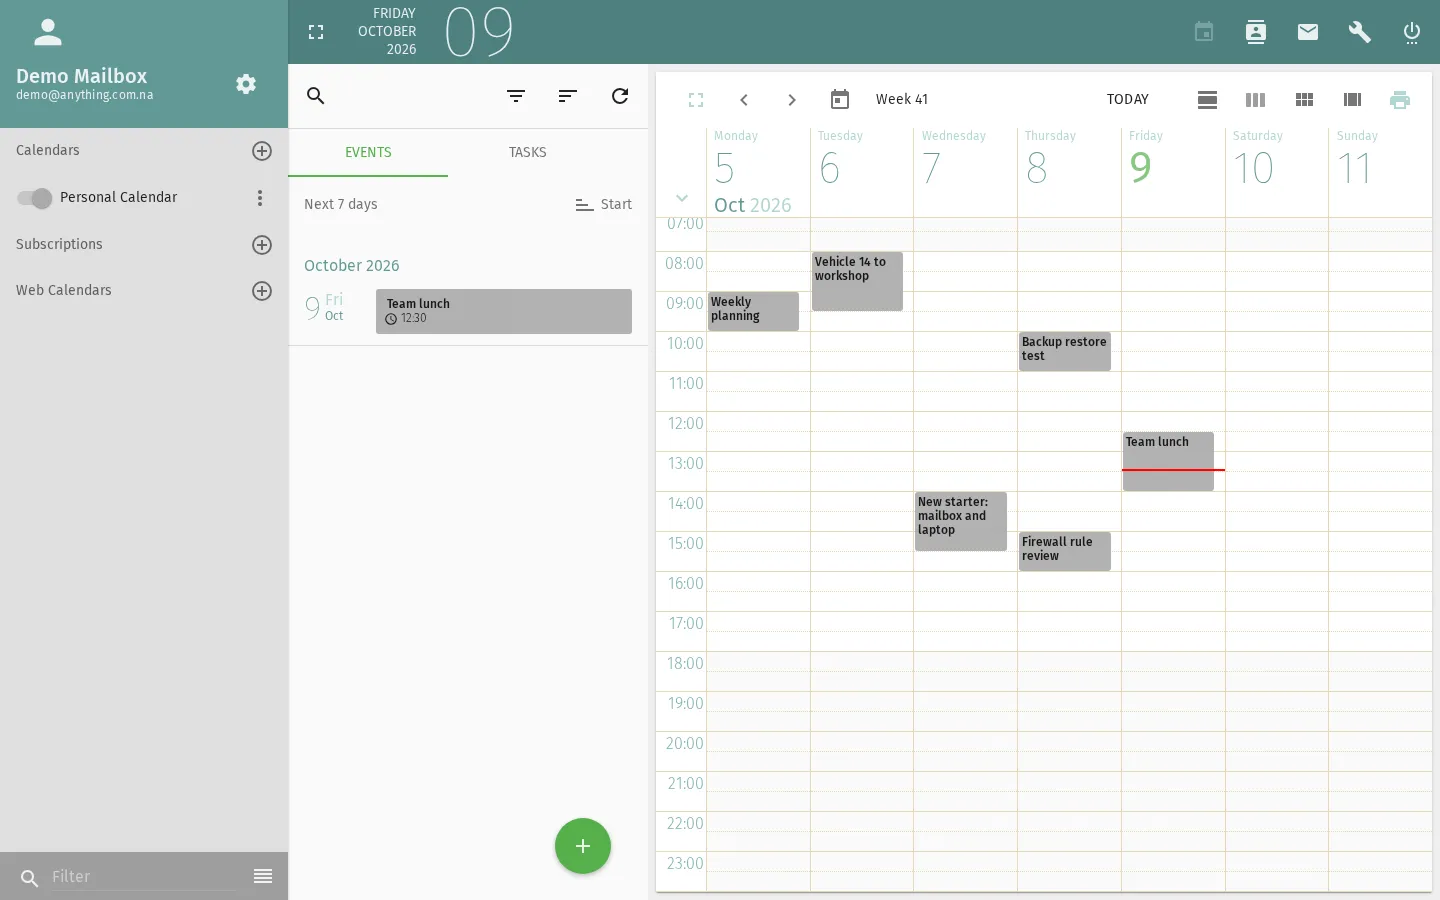Open the Address Book icon
The width and height of the screenshot is (1440, 900).
(x=1256, y=32)
